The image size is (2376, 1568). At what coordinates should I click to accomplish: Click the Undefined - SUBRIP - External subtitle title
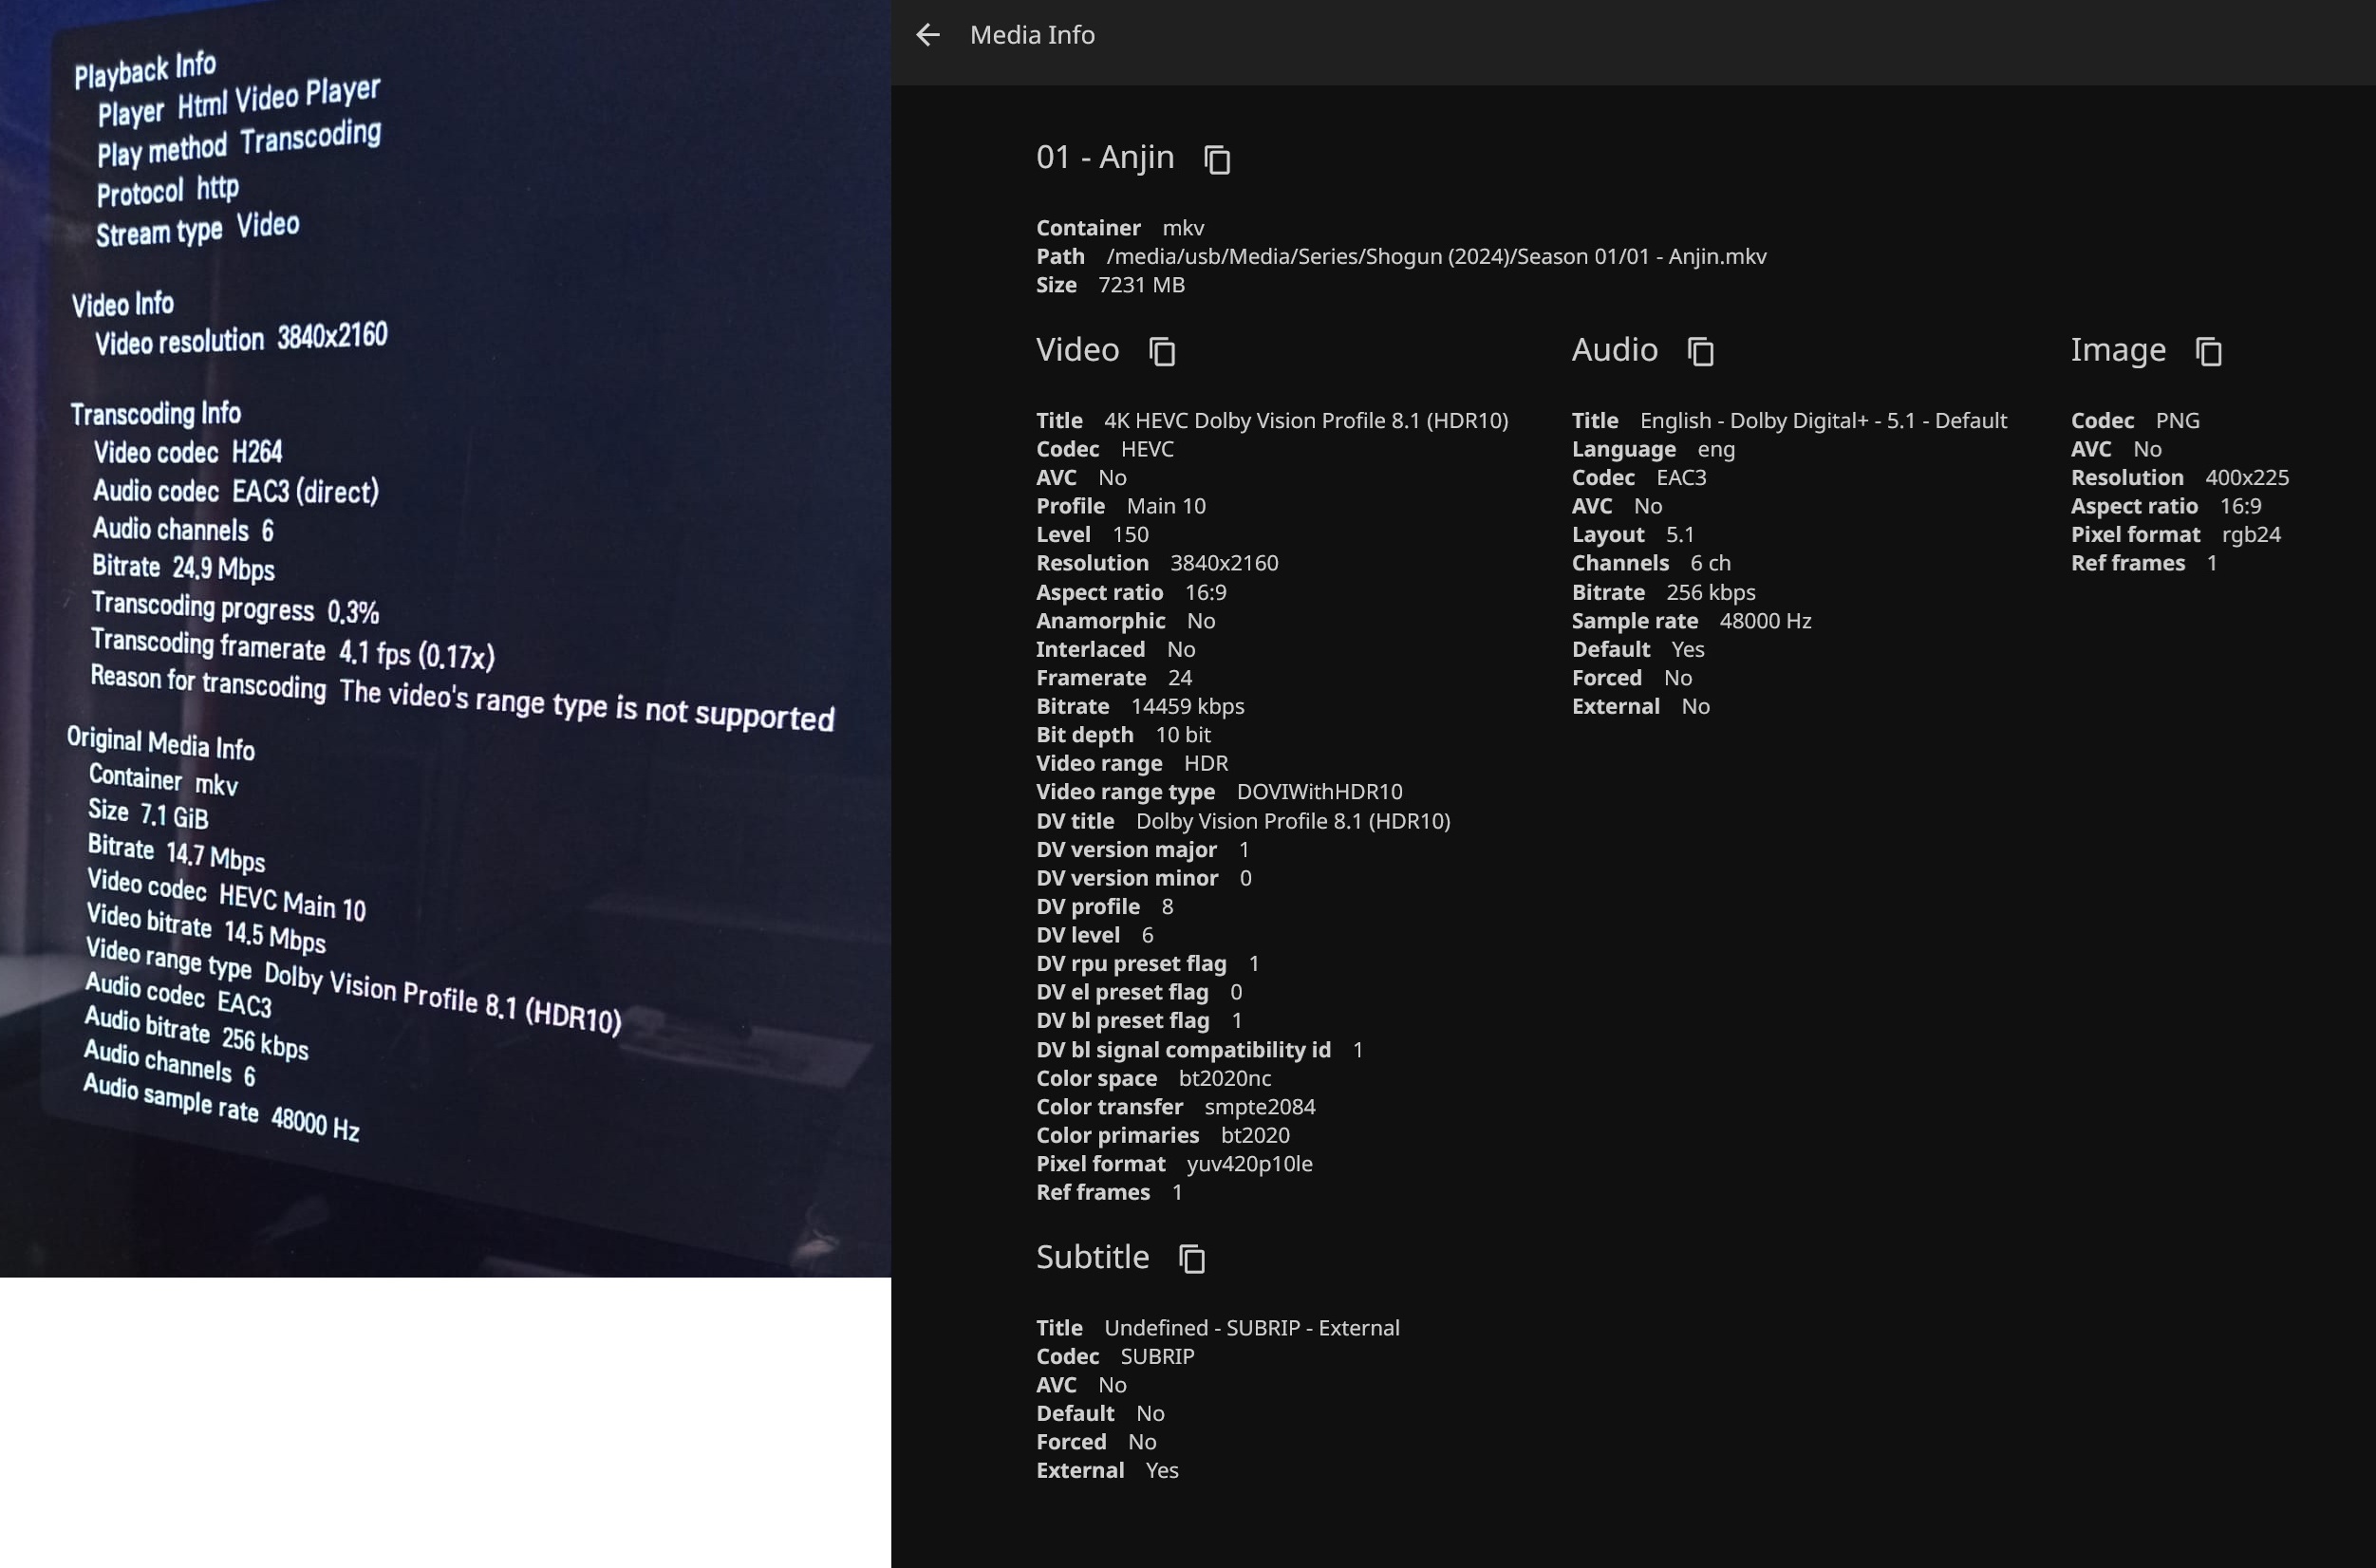(1250, 1328)
